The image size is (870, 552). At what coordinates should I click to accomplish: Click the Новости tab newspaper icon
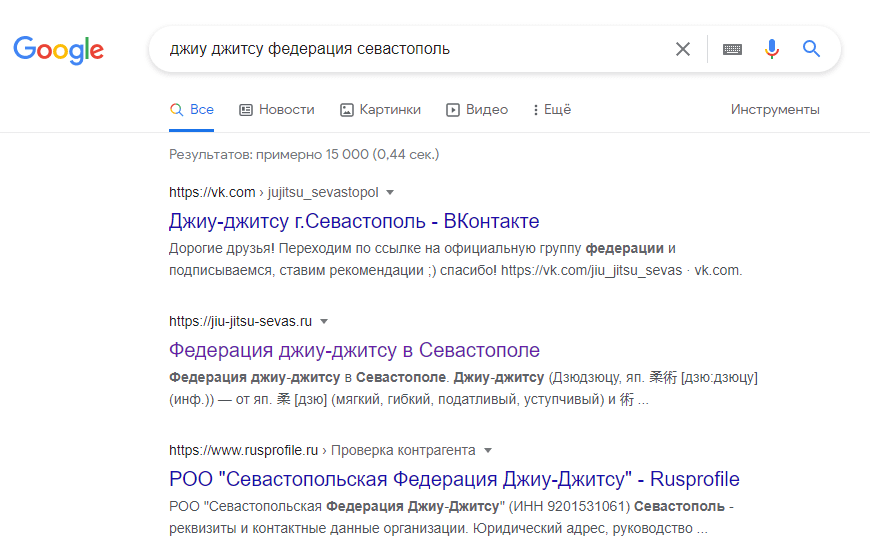pyautogui.click(x=246, y=110)
